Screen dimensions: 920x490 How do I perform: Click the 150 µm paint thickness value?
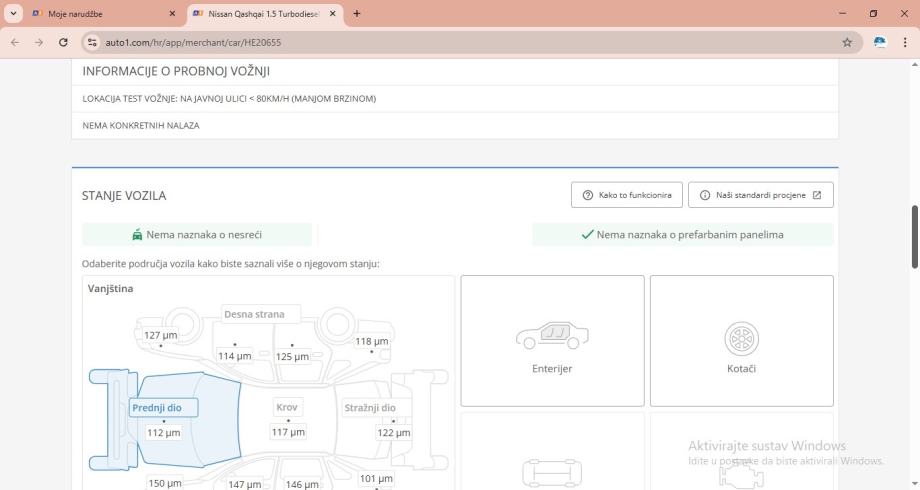pyautogui.click(x=165, y=483)
